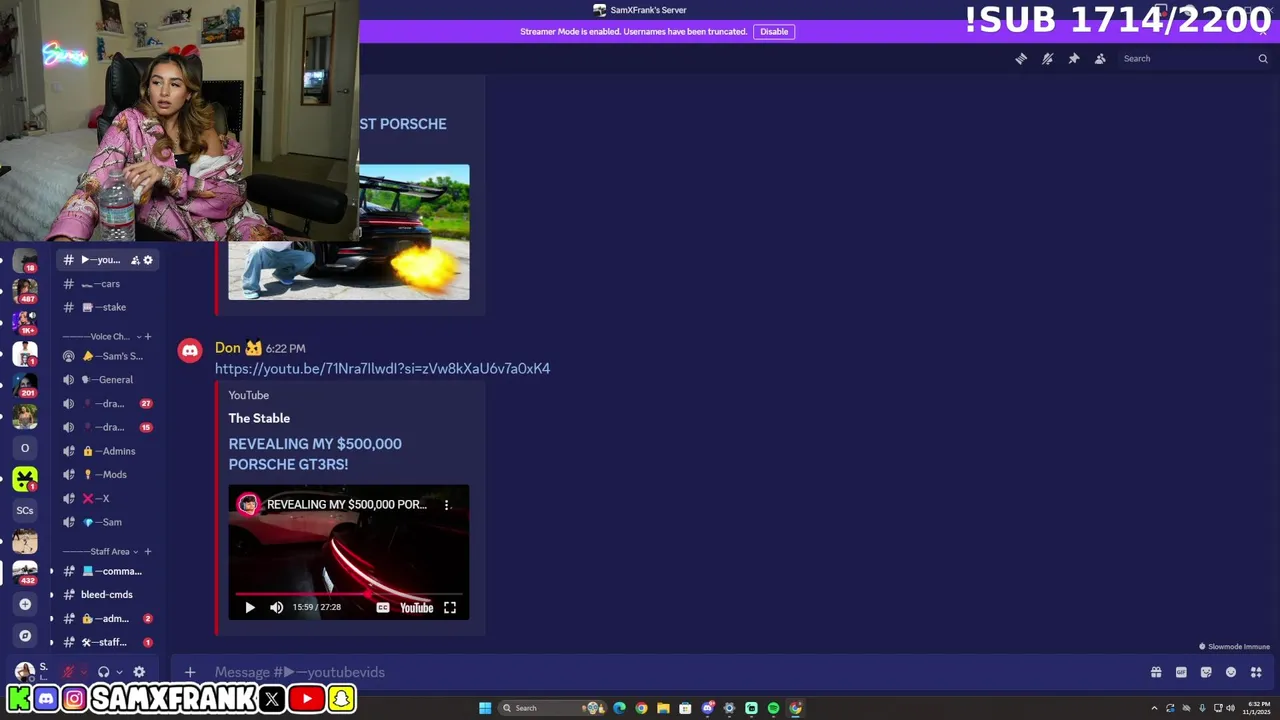Open pinned messages icon

pos(1074,59)
